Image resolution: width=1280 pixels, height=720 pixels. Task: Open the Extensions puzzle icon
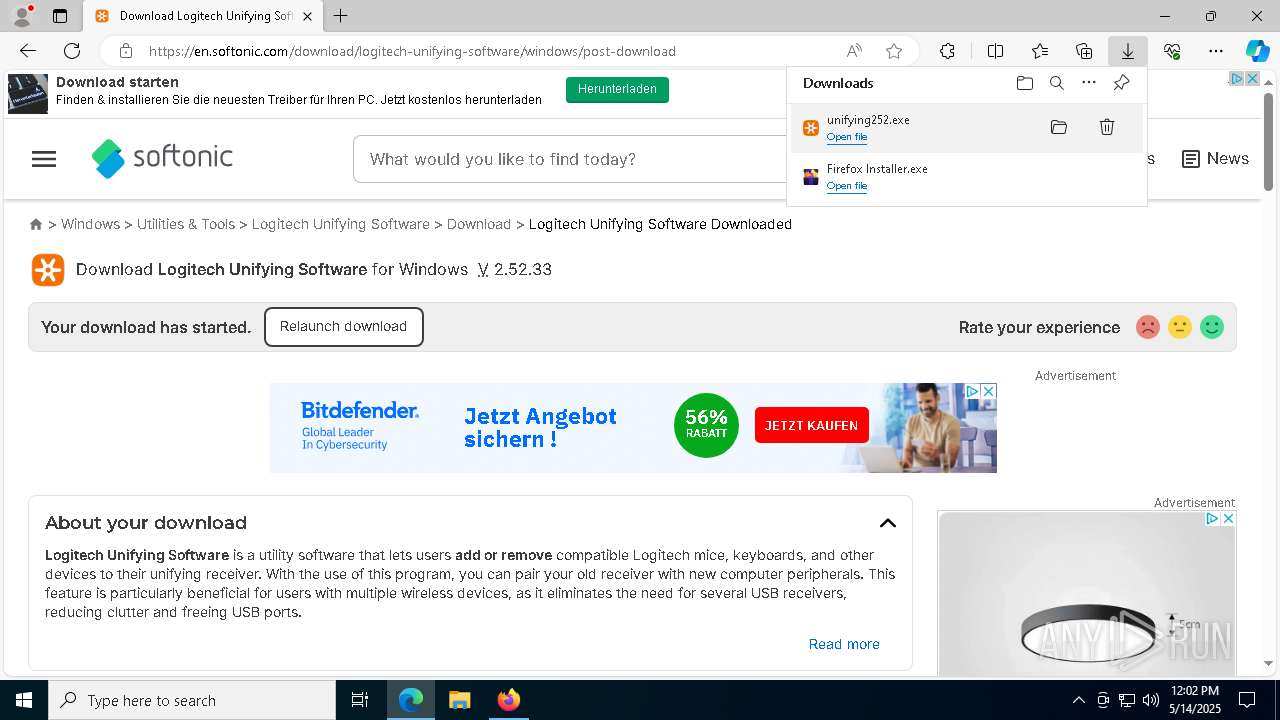coord(947,51)
